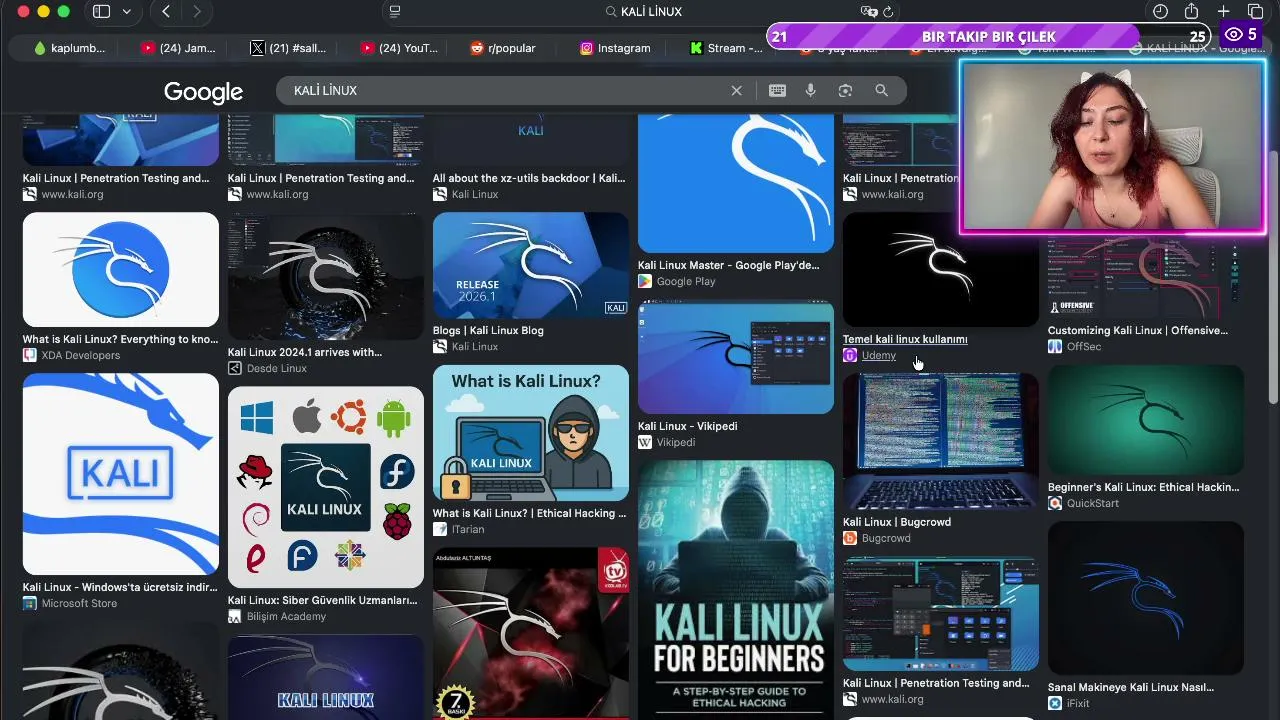Click the page settings icon in address bar

pyautogui.click(x=395, y=12)
